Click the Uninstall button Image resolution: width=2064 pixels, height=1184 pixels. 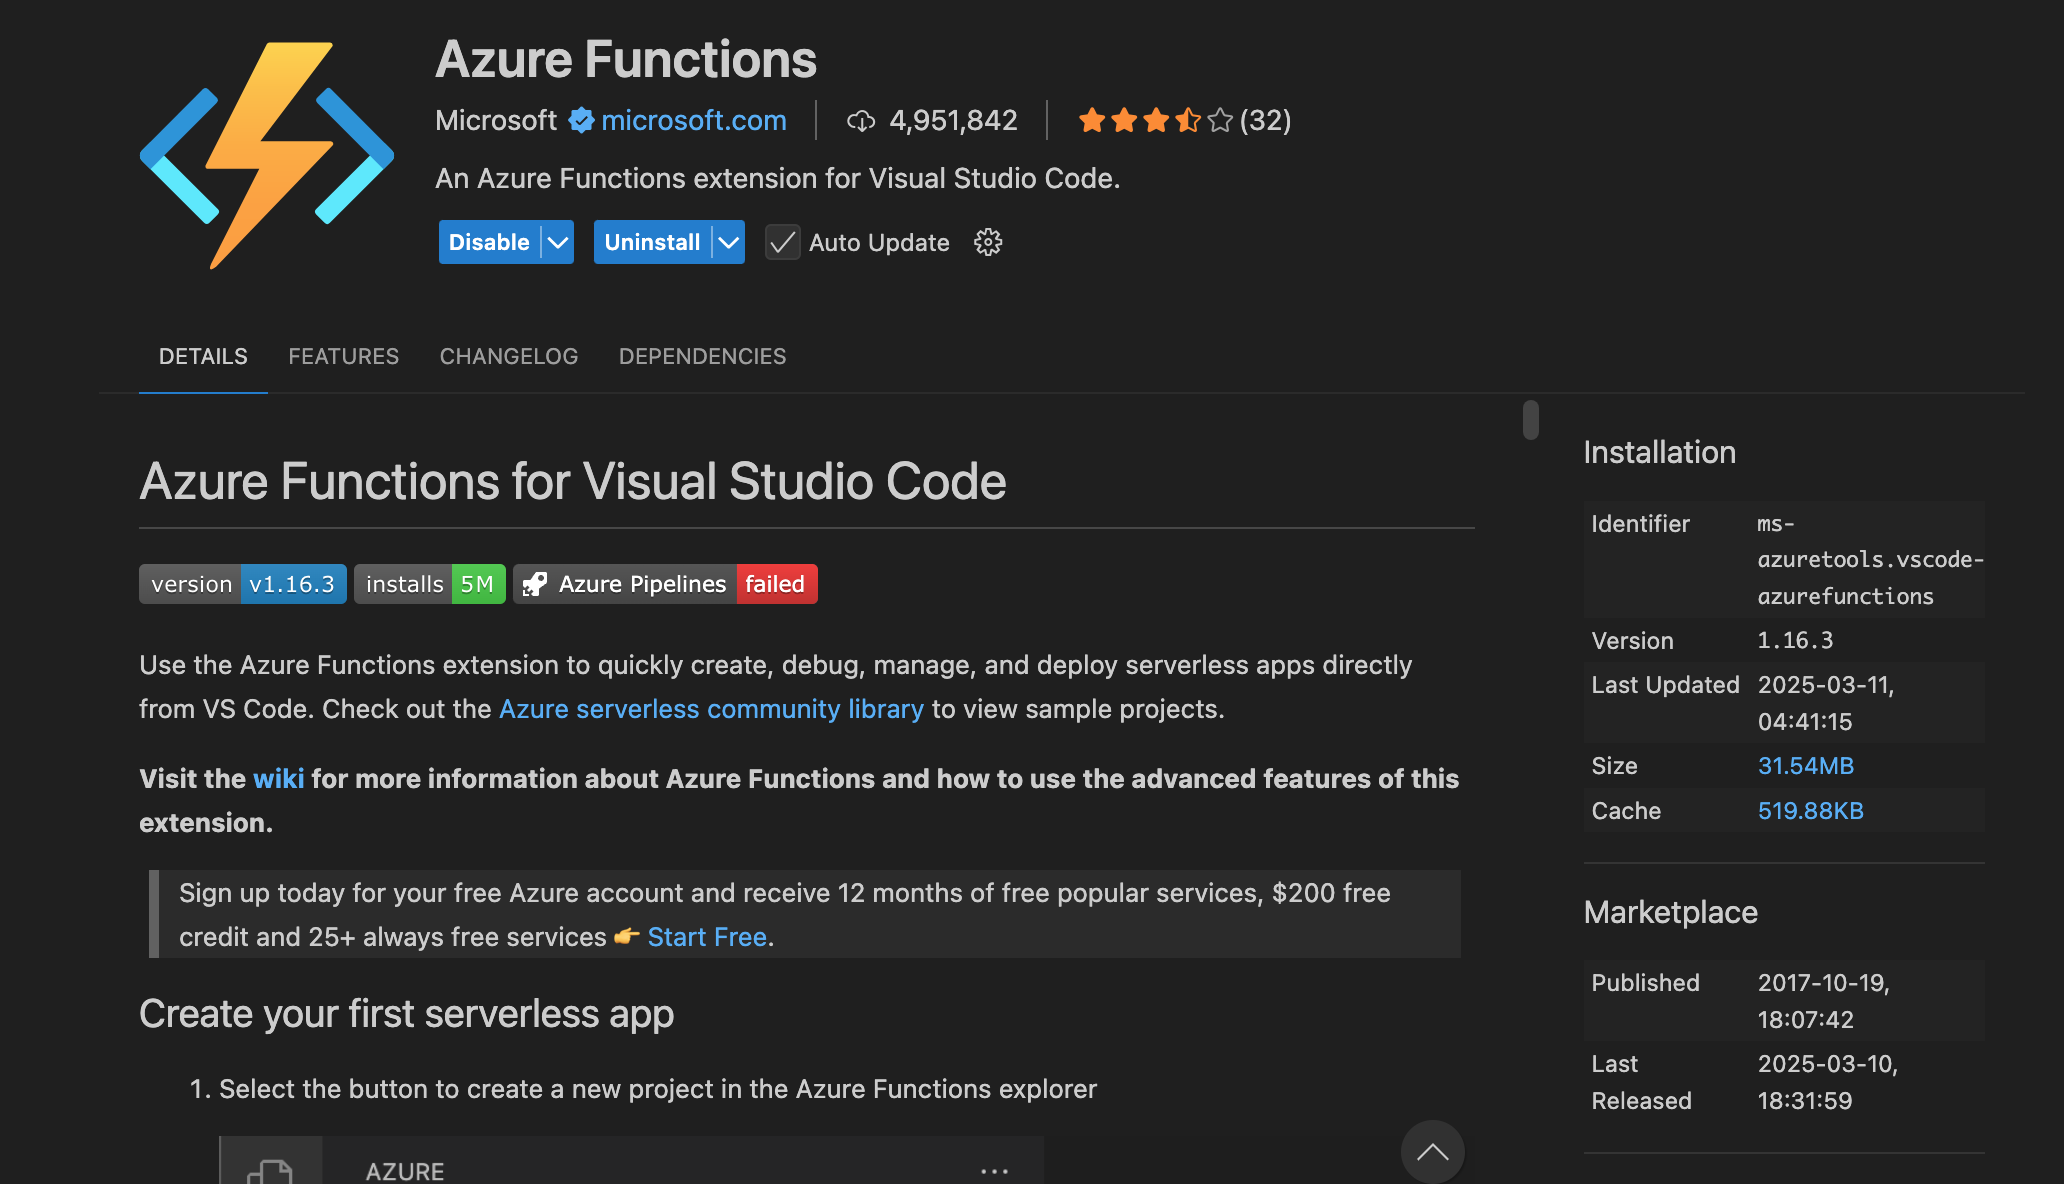[x=652, y=242]
